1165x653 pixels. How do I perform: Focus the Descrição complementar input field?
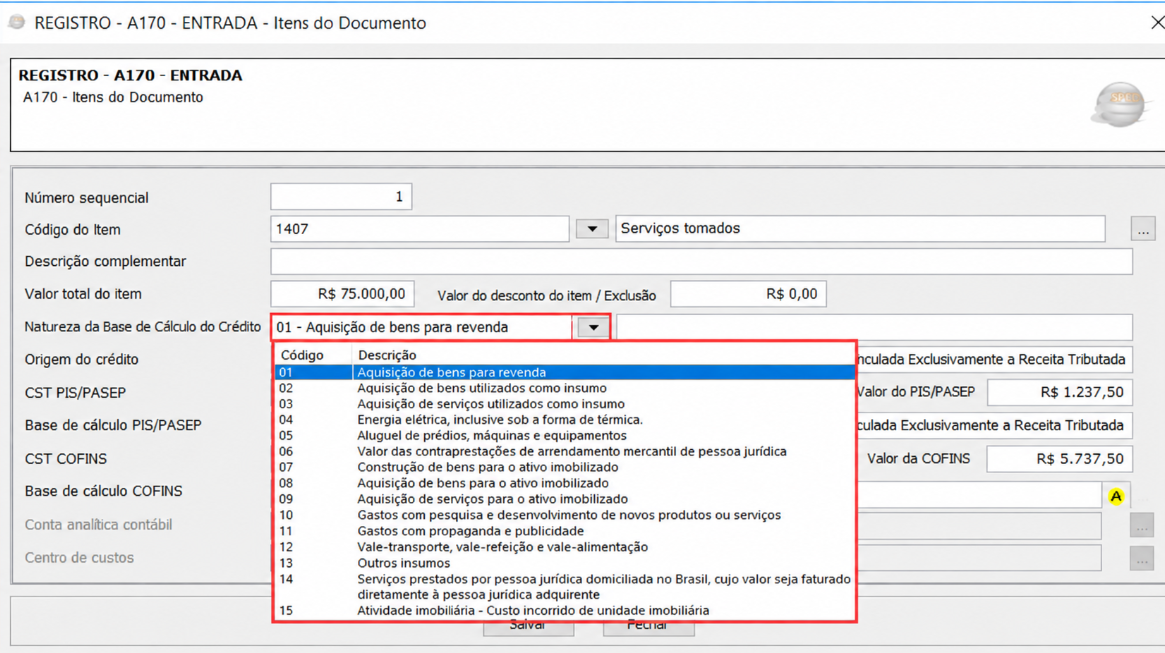coord(701,261)
